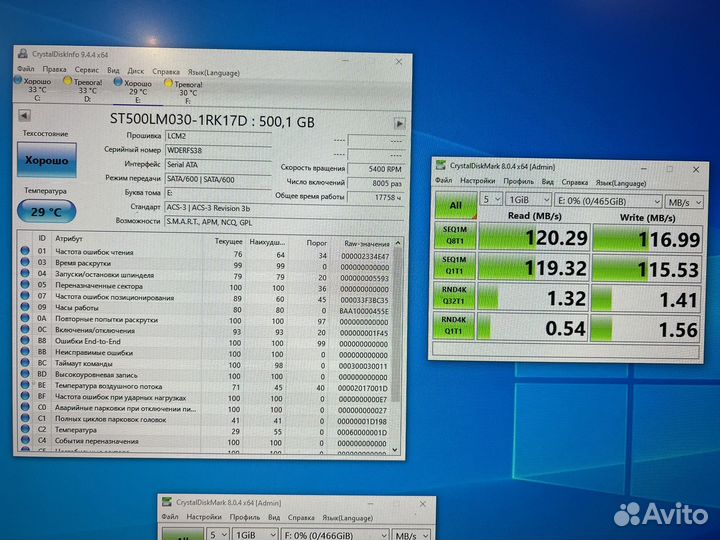Open Профиль menu in CrystalDiskMark

coord(517,182)
